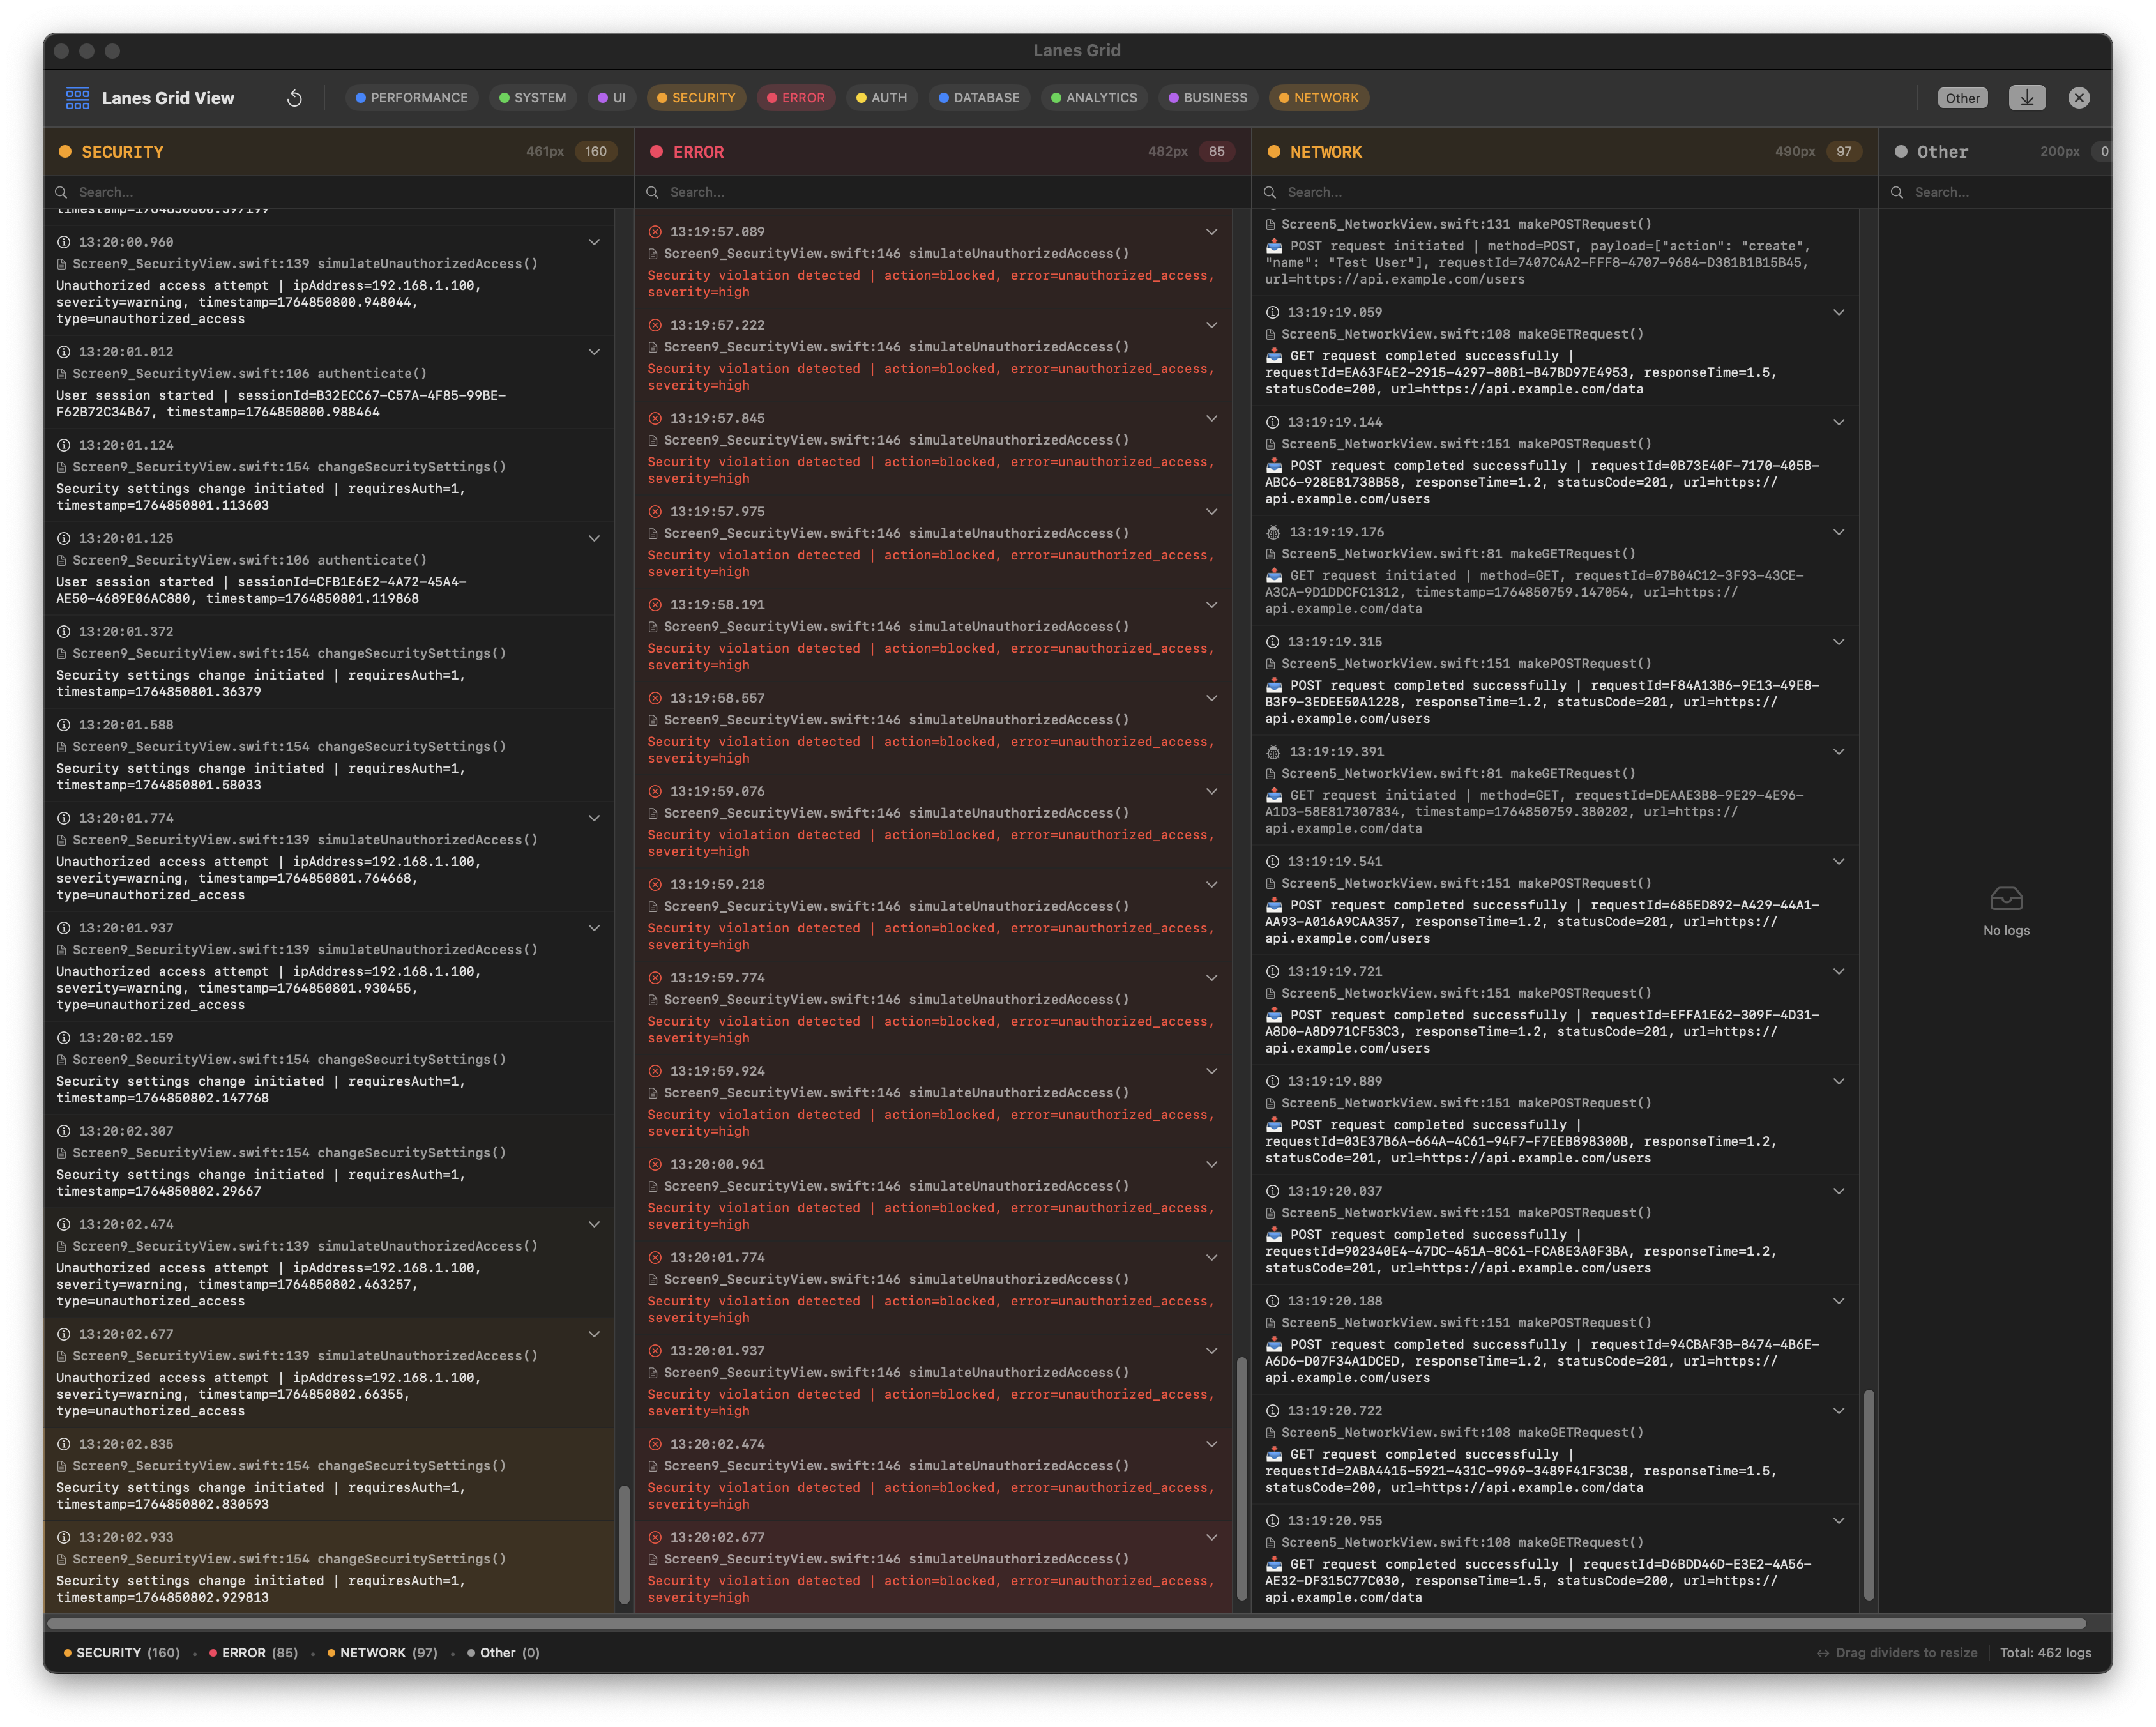Collapse the 13:19:19.059 makeGETRequest network entry
The height and width of the screenshot is (1727, 2156).
[1840, 312]
